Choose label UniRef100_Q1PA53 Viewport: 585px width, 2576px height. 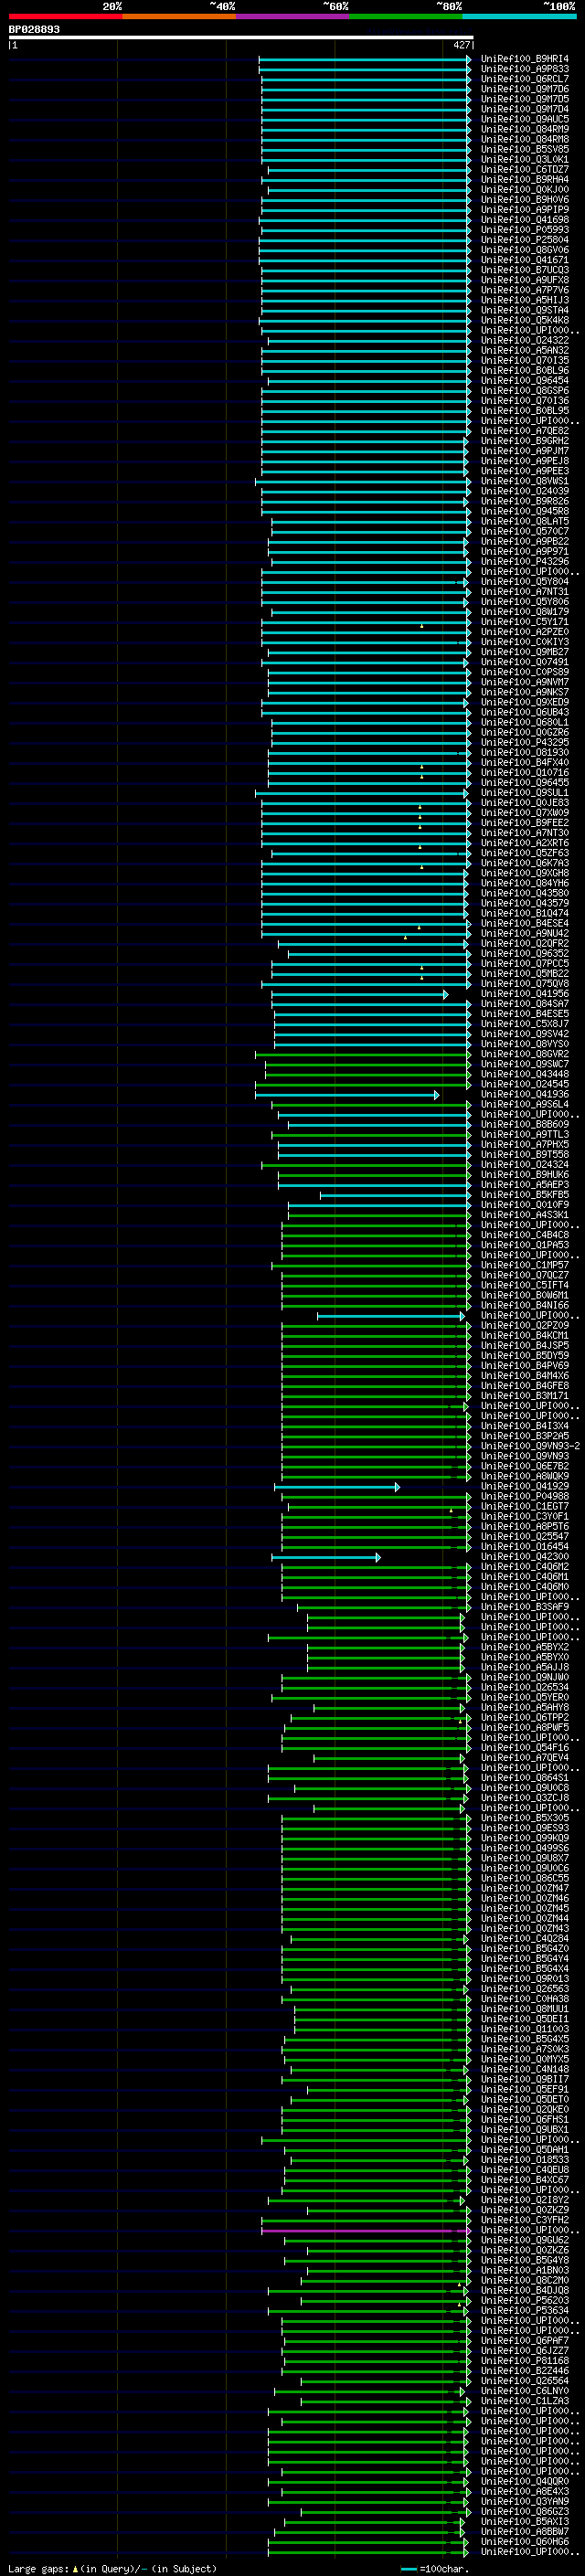click(x=524, y=1245)
